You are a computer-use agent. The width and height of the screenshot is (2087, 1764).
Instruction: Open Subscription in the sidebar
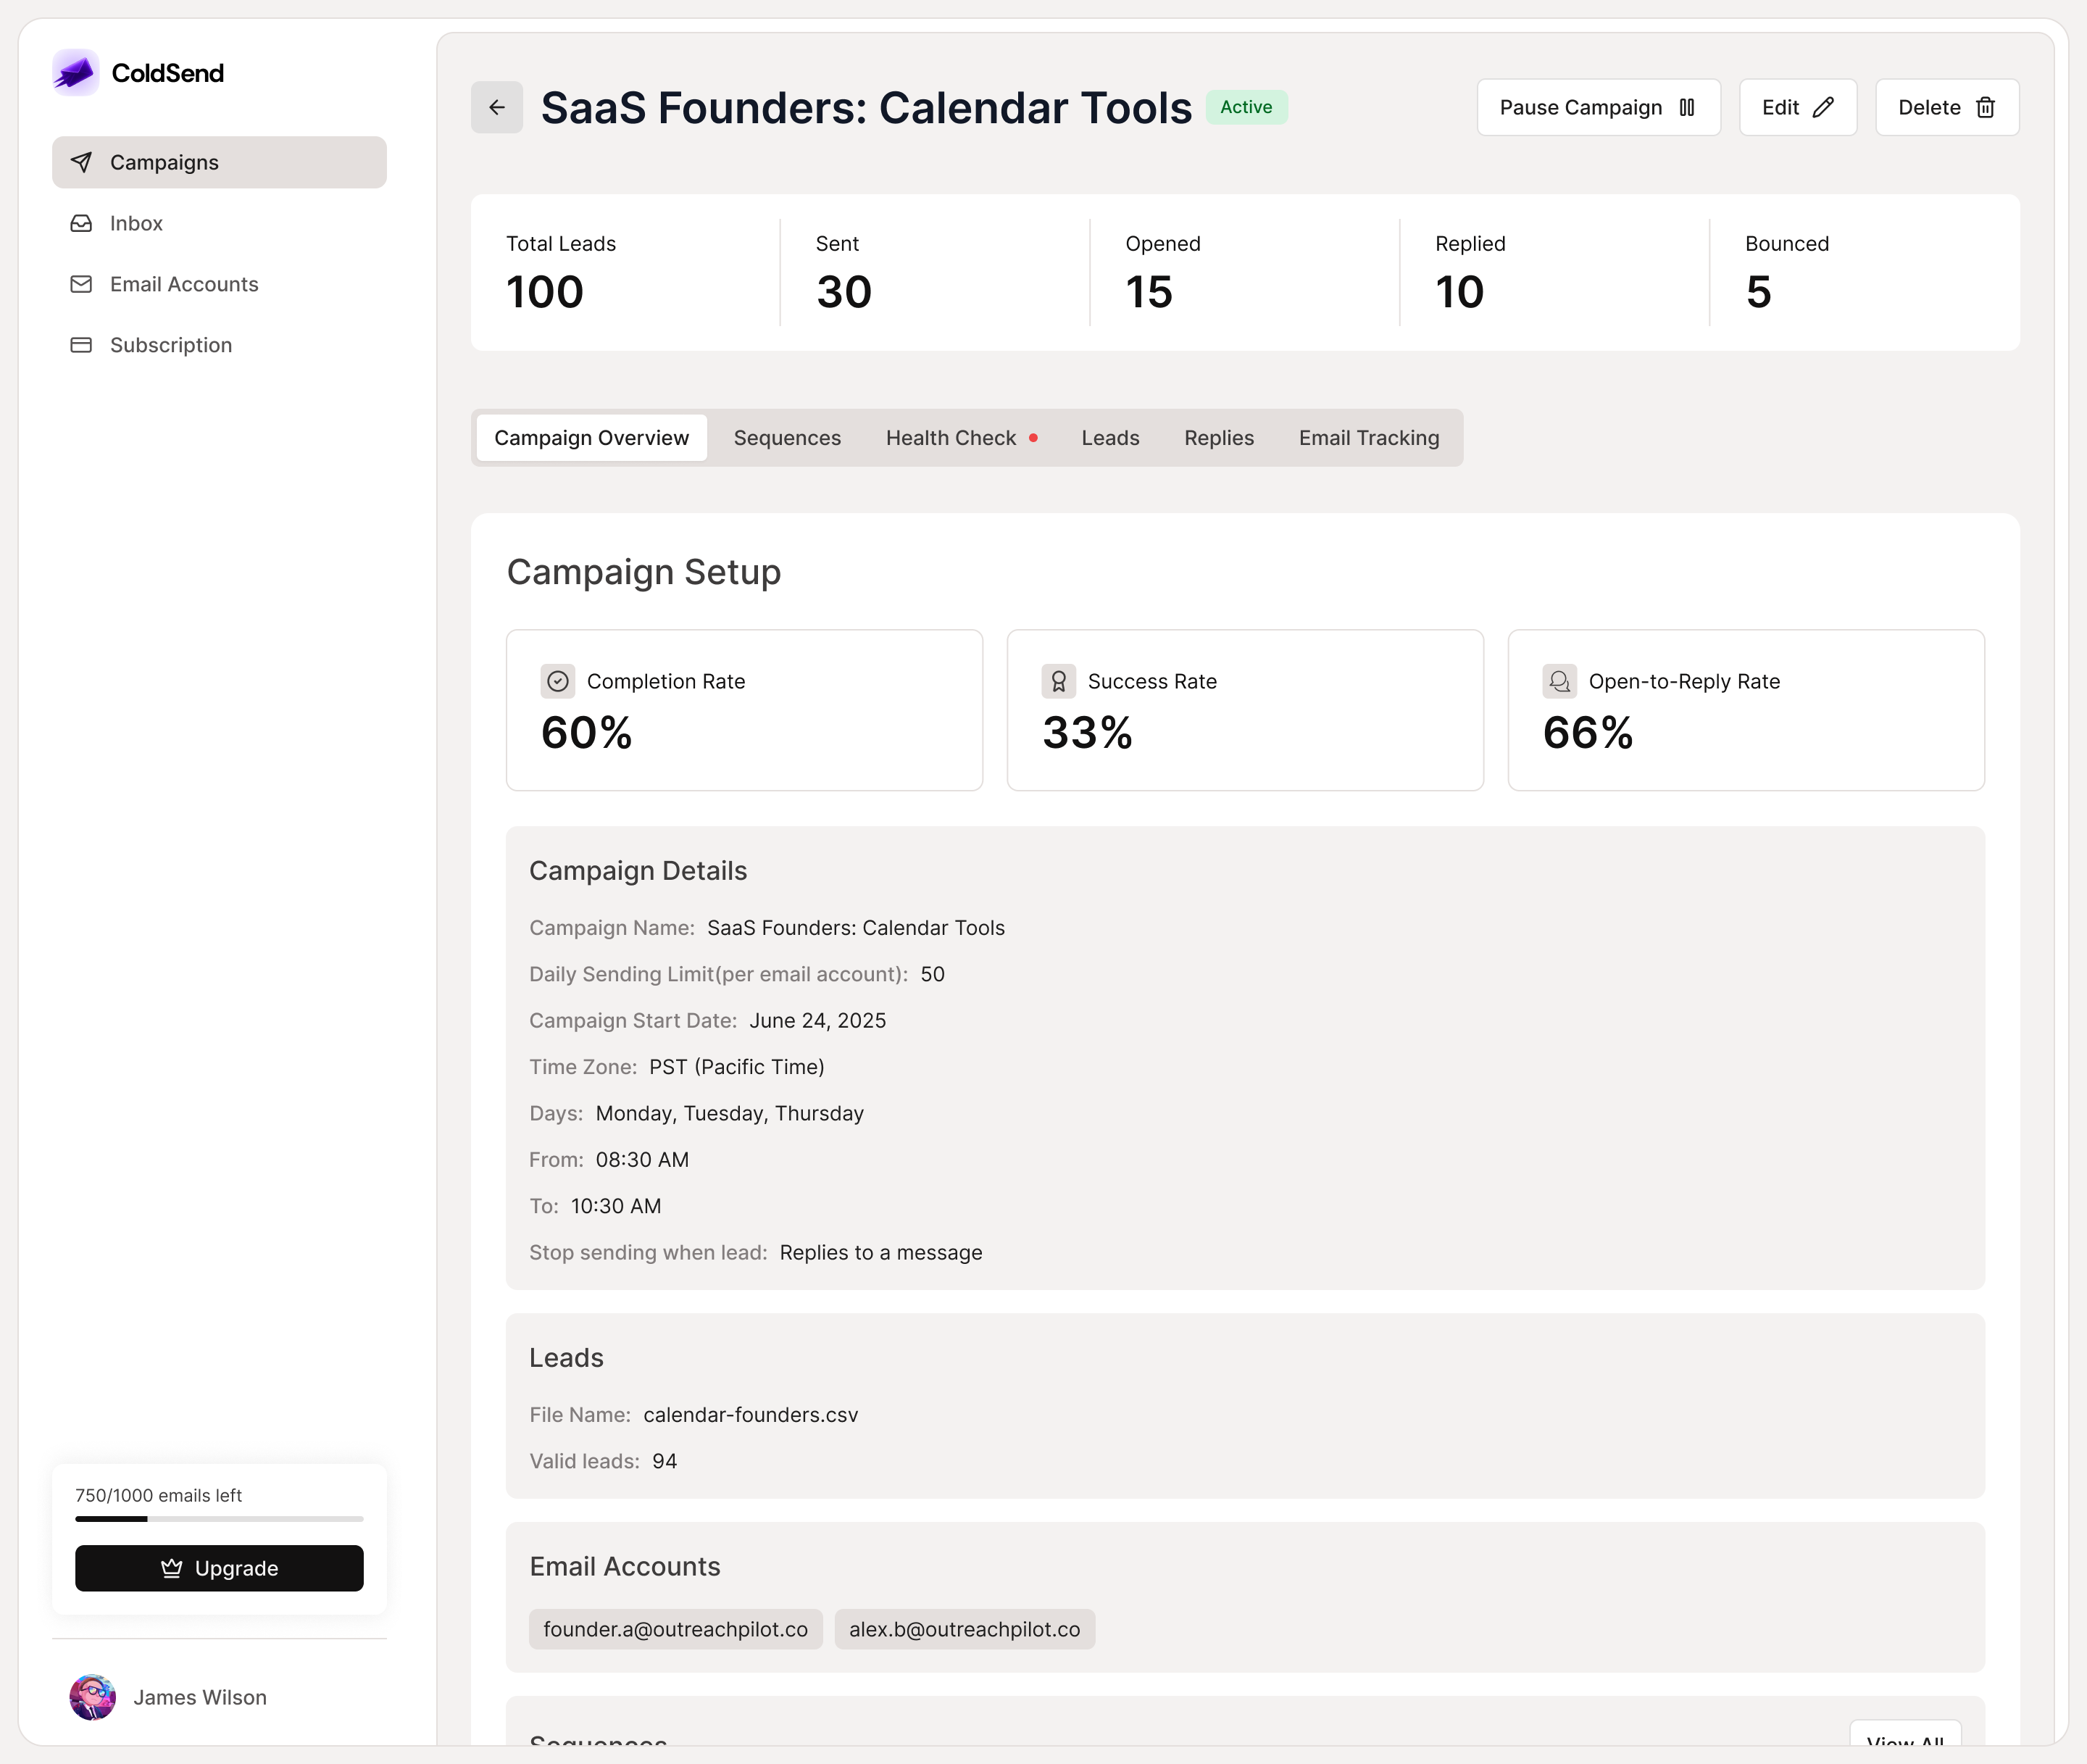click(x=219, y=345)
